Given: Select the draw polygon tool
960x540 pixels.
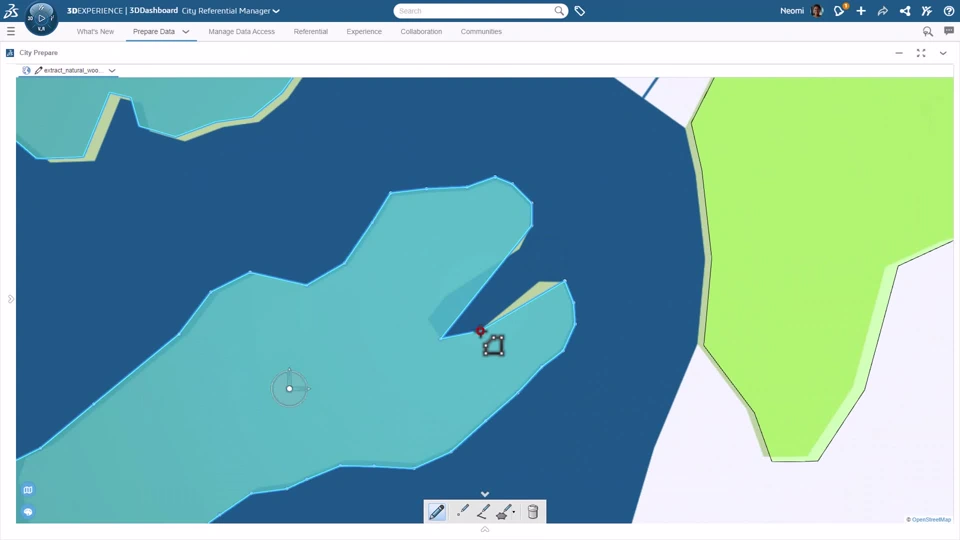Looking at the screenshot, I should click(x=503, y=512).
